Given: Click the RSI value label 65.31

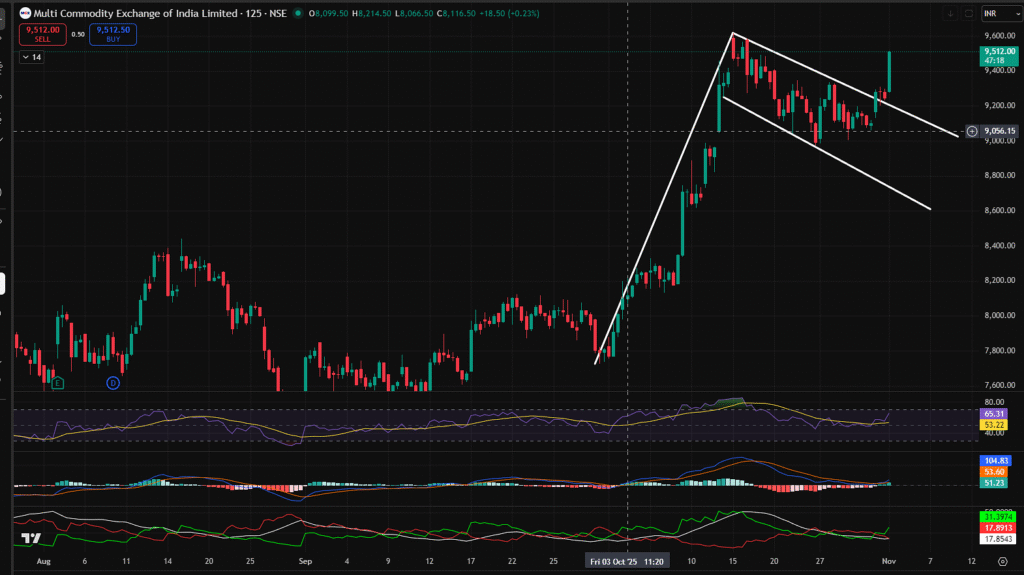Looking at the screenshot, I should pyautogui.click(x=994, y=413).
